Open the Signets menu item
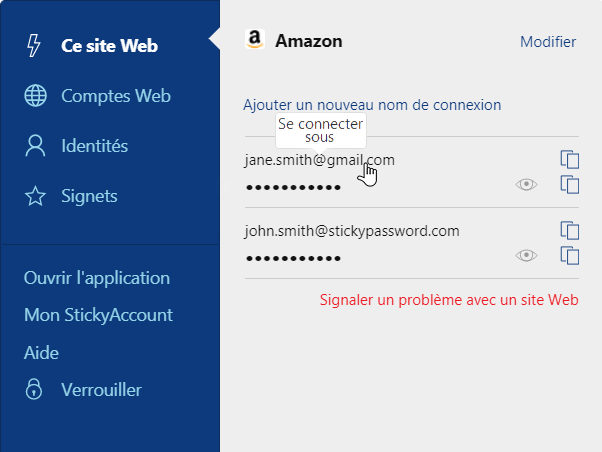Viewport: 602px width, 452px height. coord(89,196)
